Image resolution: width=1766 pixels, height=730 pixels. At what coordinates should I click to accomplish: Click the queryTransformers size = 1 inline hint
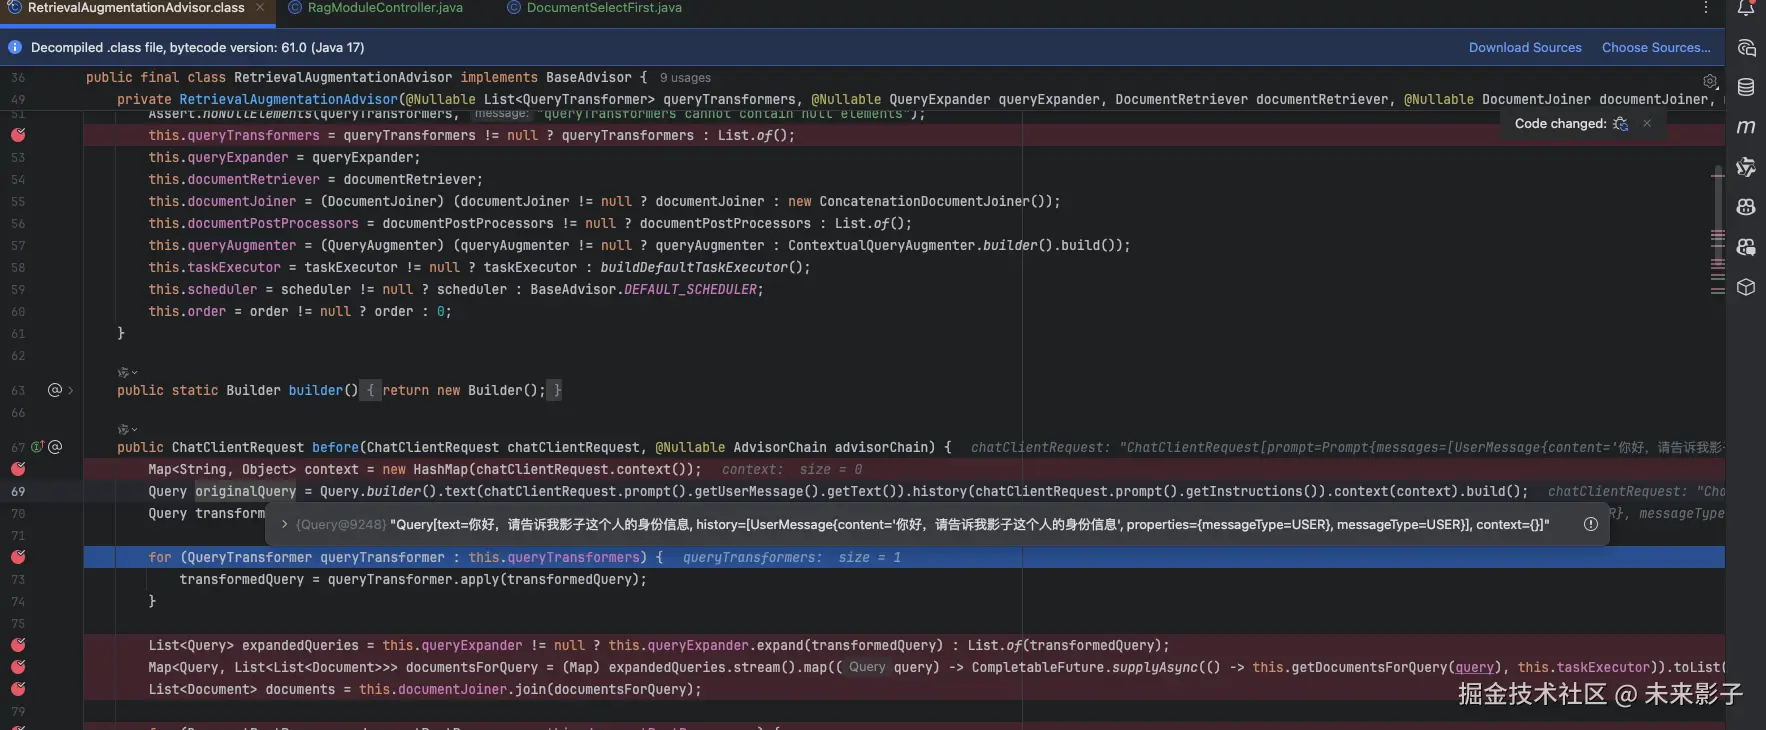792,557
